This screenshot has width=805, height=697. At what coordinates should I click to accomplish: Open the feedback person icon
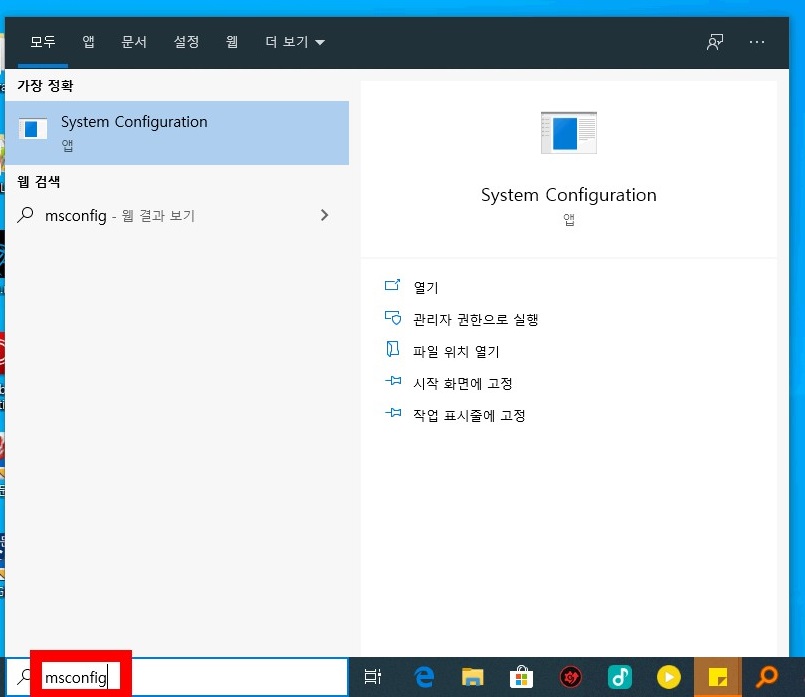715,42
